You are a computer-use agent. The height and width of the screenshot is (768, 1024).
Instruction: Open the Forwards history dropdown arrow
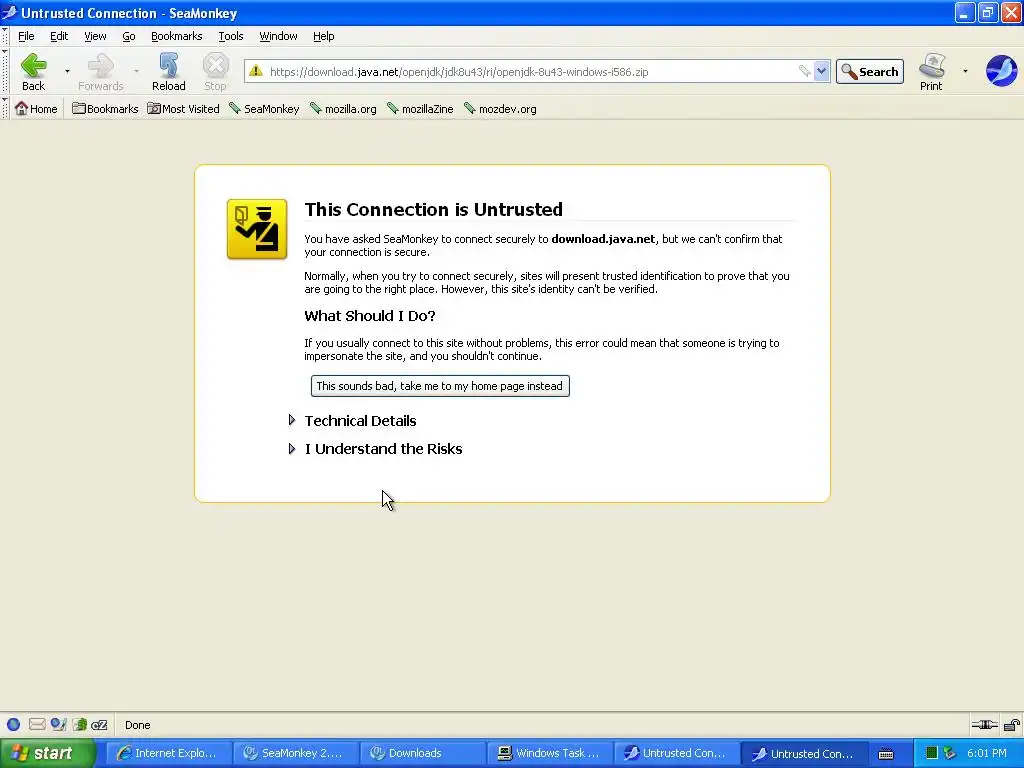[136, 71]
